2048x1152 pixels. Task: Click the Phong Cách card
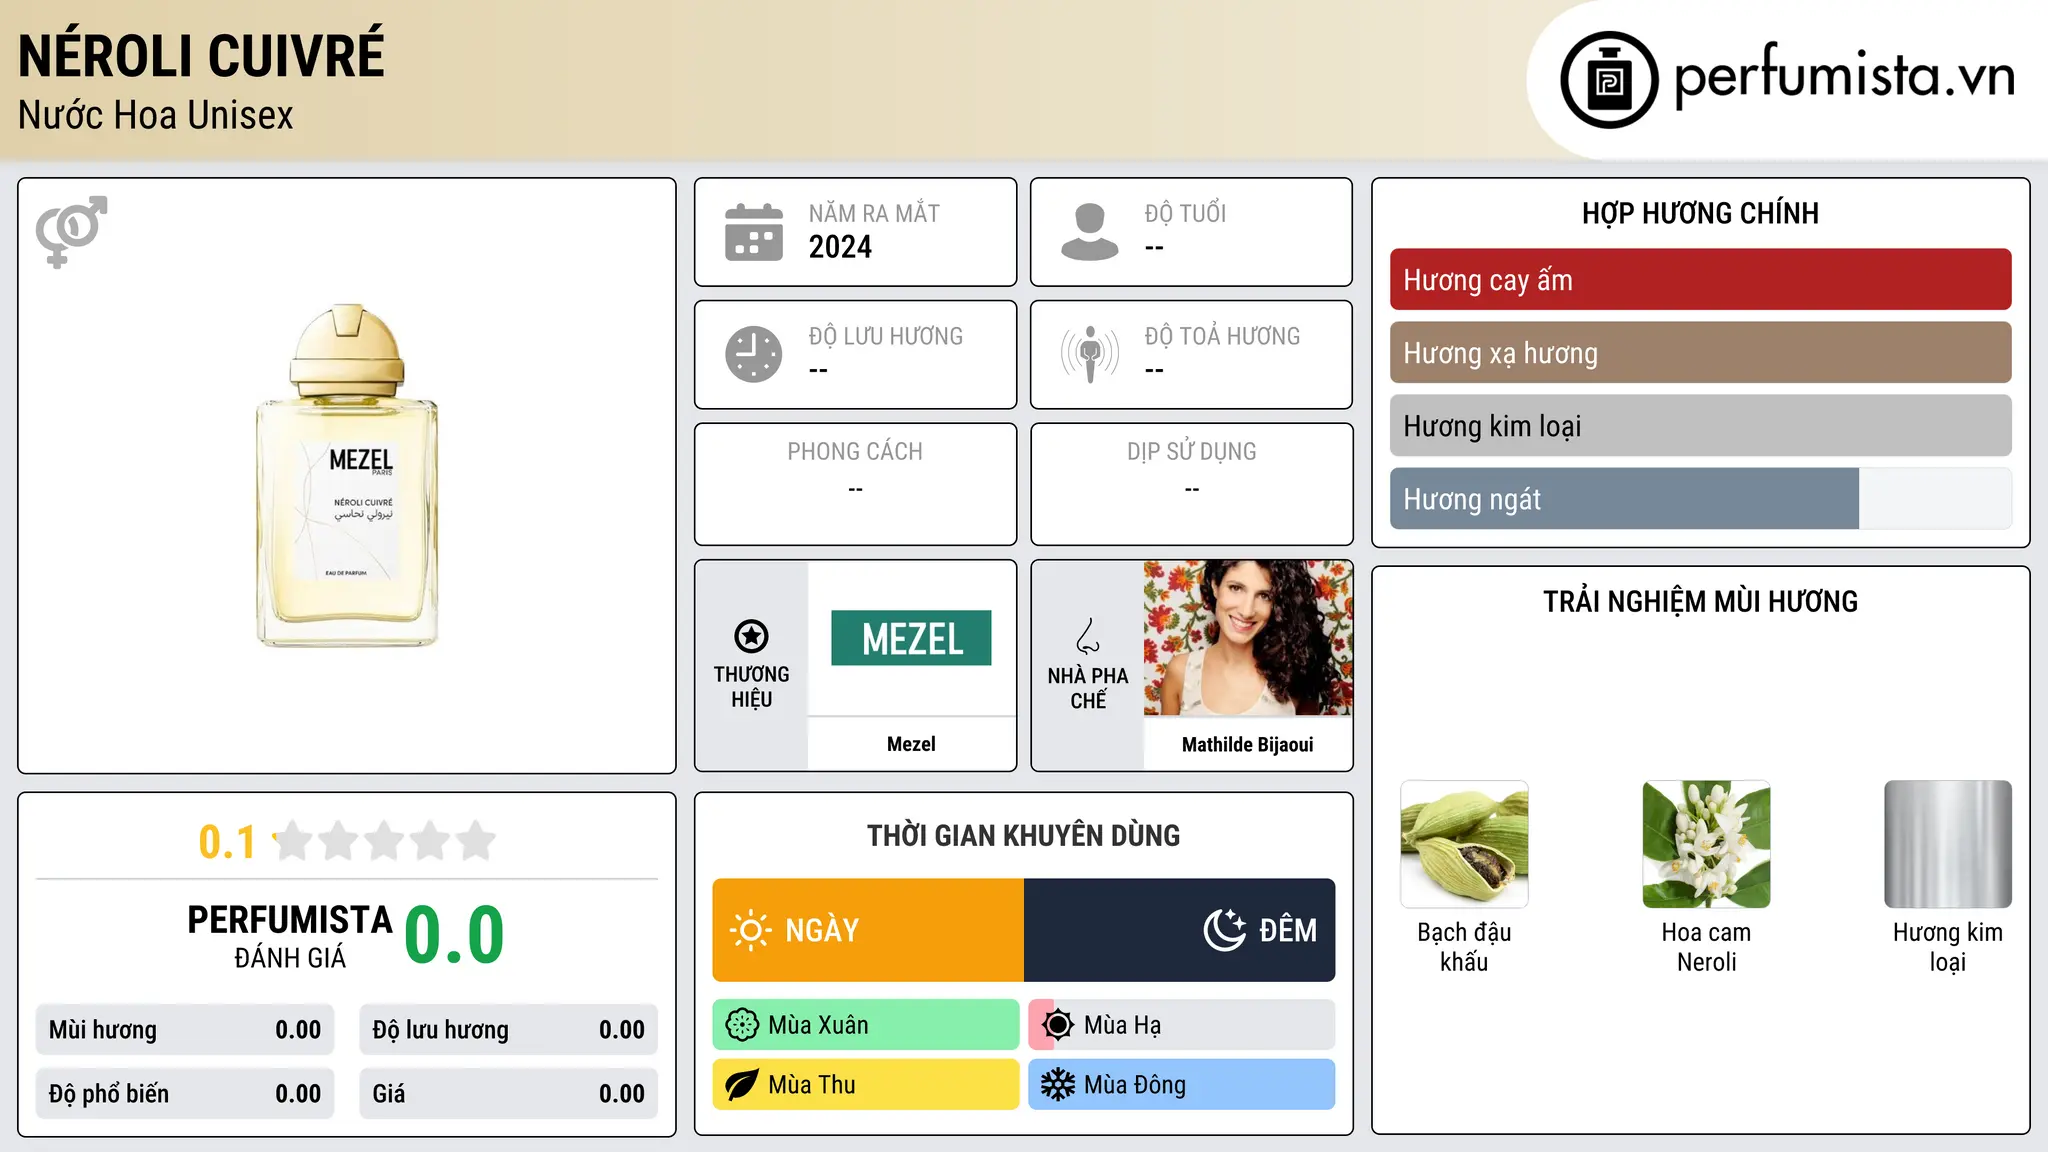pyautogui.click(x=855, y=484)
